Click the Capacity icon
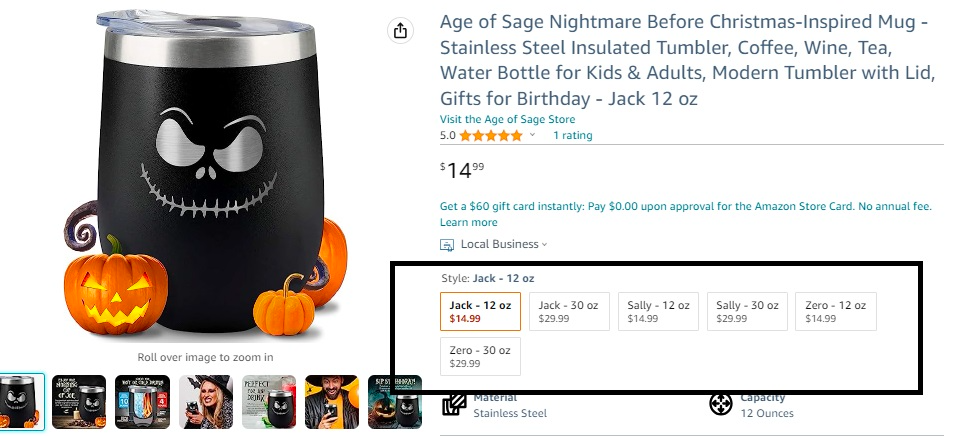 point(720,404)
